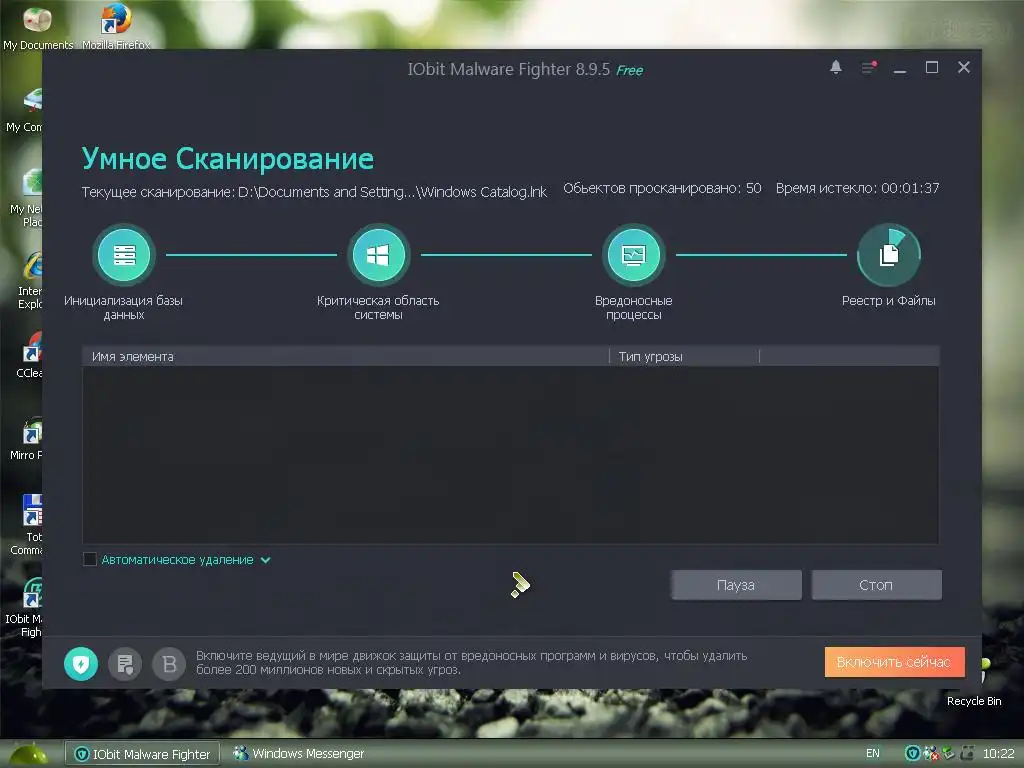Stop the scan with Стоп button

click(876, 585)
